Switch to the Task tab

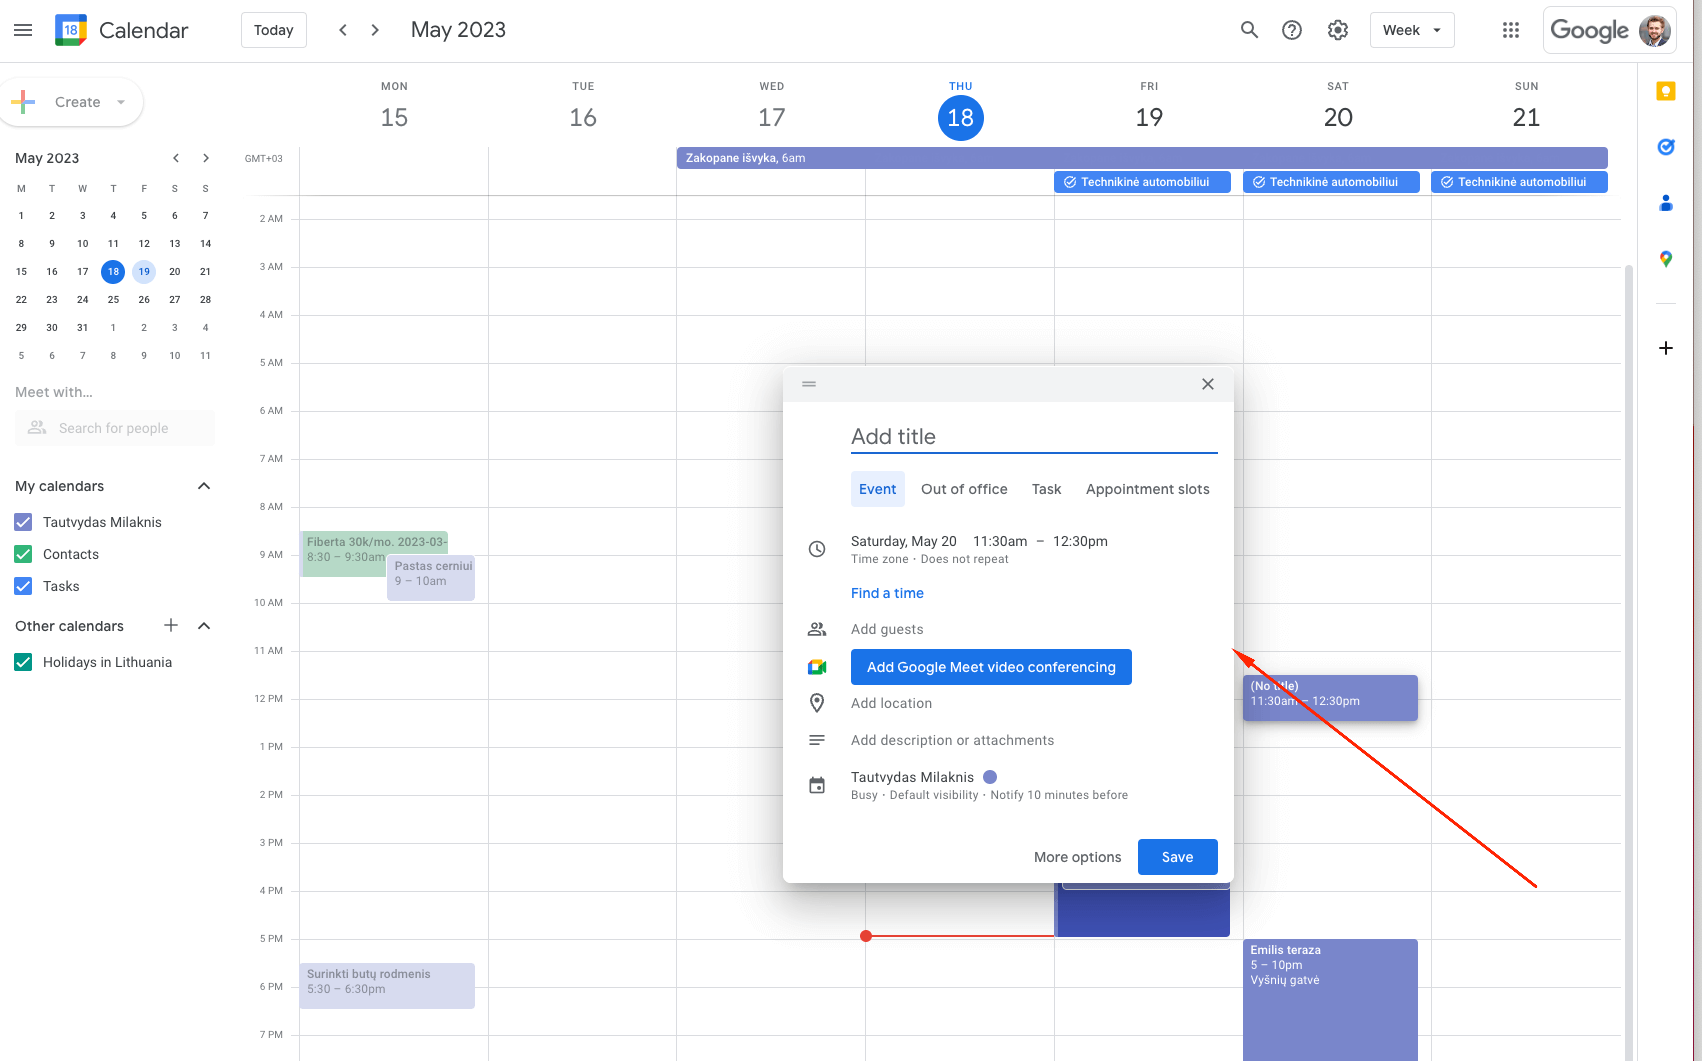[x=1046, y=489]
